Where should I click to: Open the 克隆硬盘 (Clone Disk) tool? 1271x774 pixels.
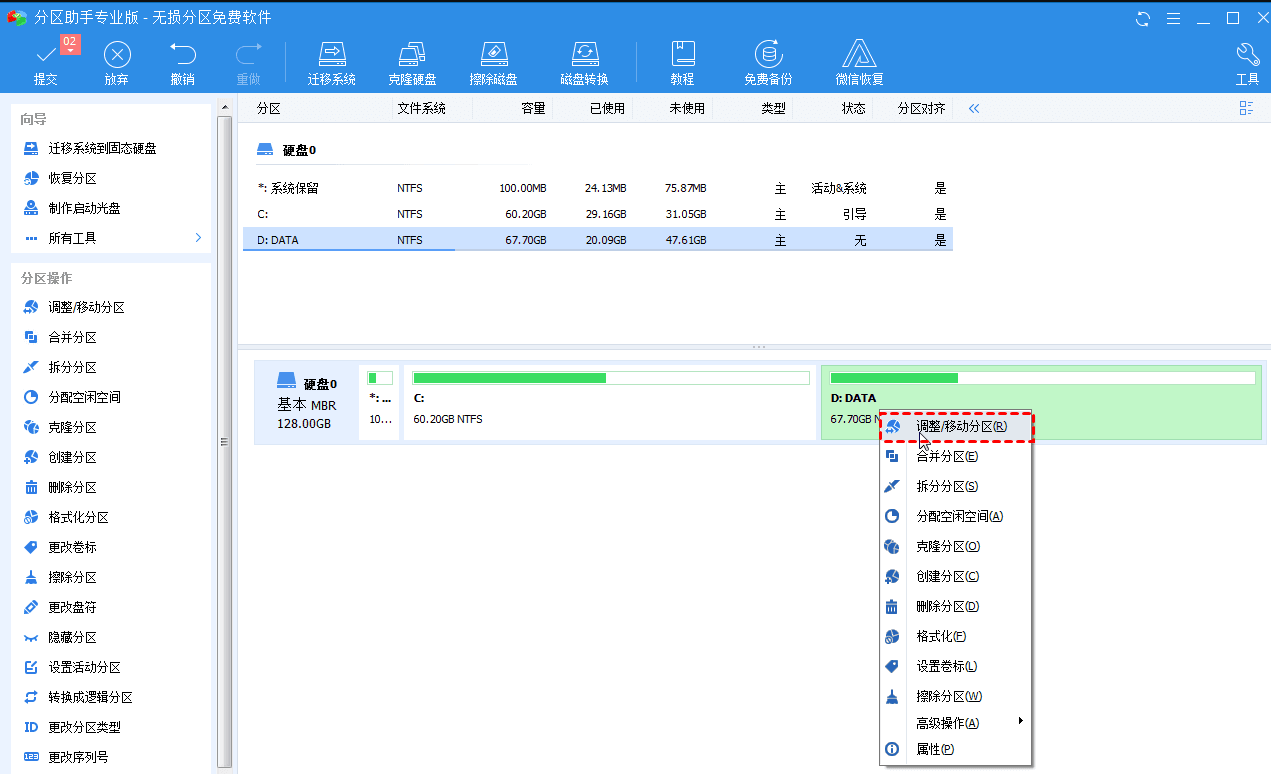point(412,62)
